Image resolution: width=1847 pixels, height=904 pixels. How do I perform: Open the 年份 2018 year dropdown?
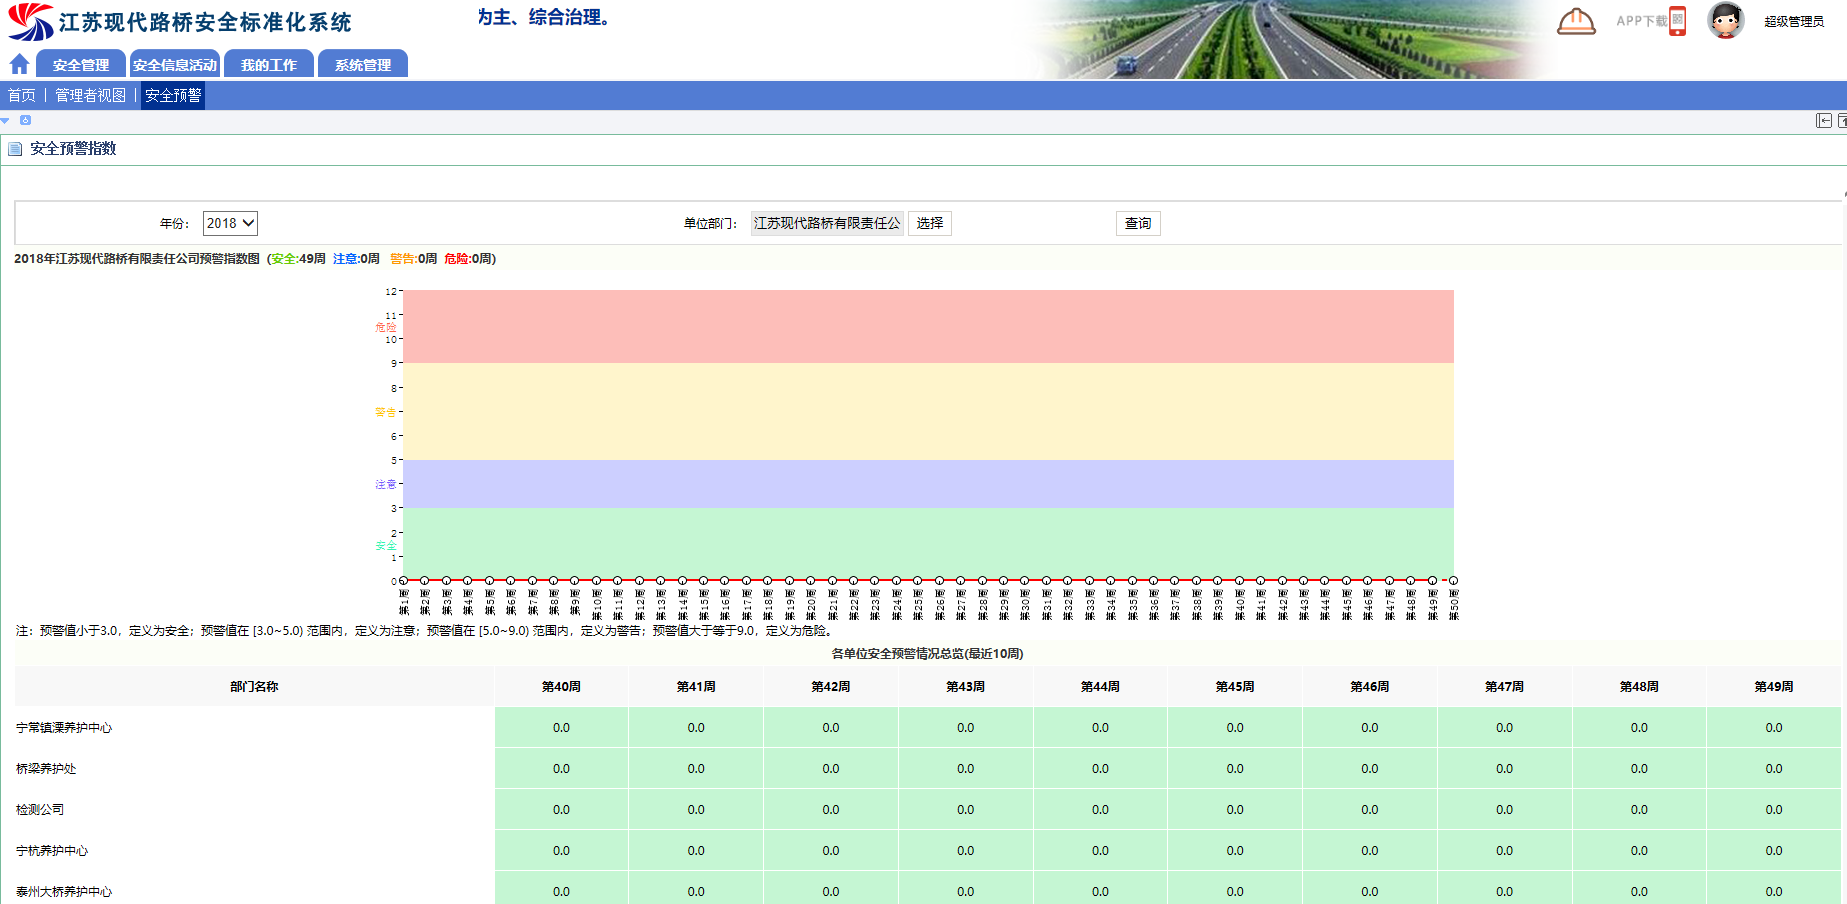pyautogui.click(x=230, y=224)
